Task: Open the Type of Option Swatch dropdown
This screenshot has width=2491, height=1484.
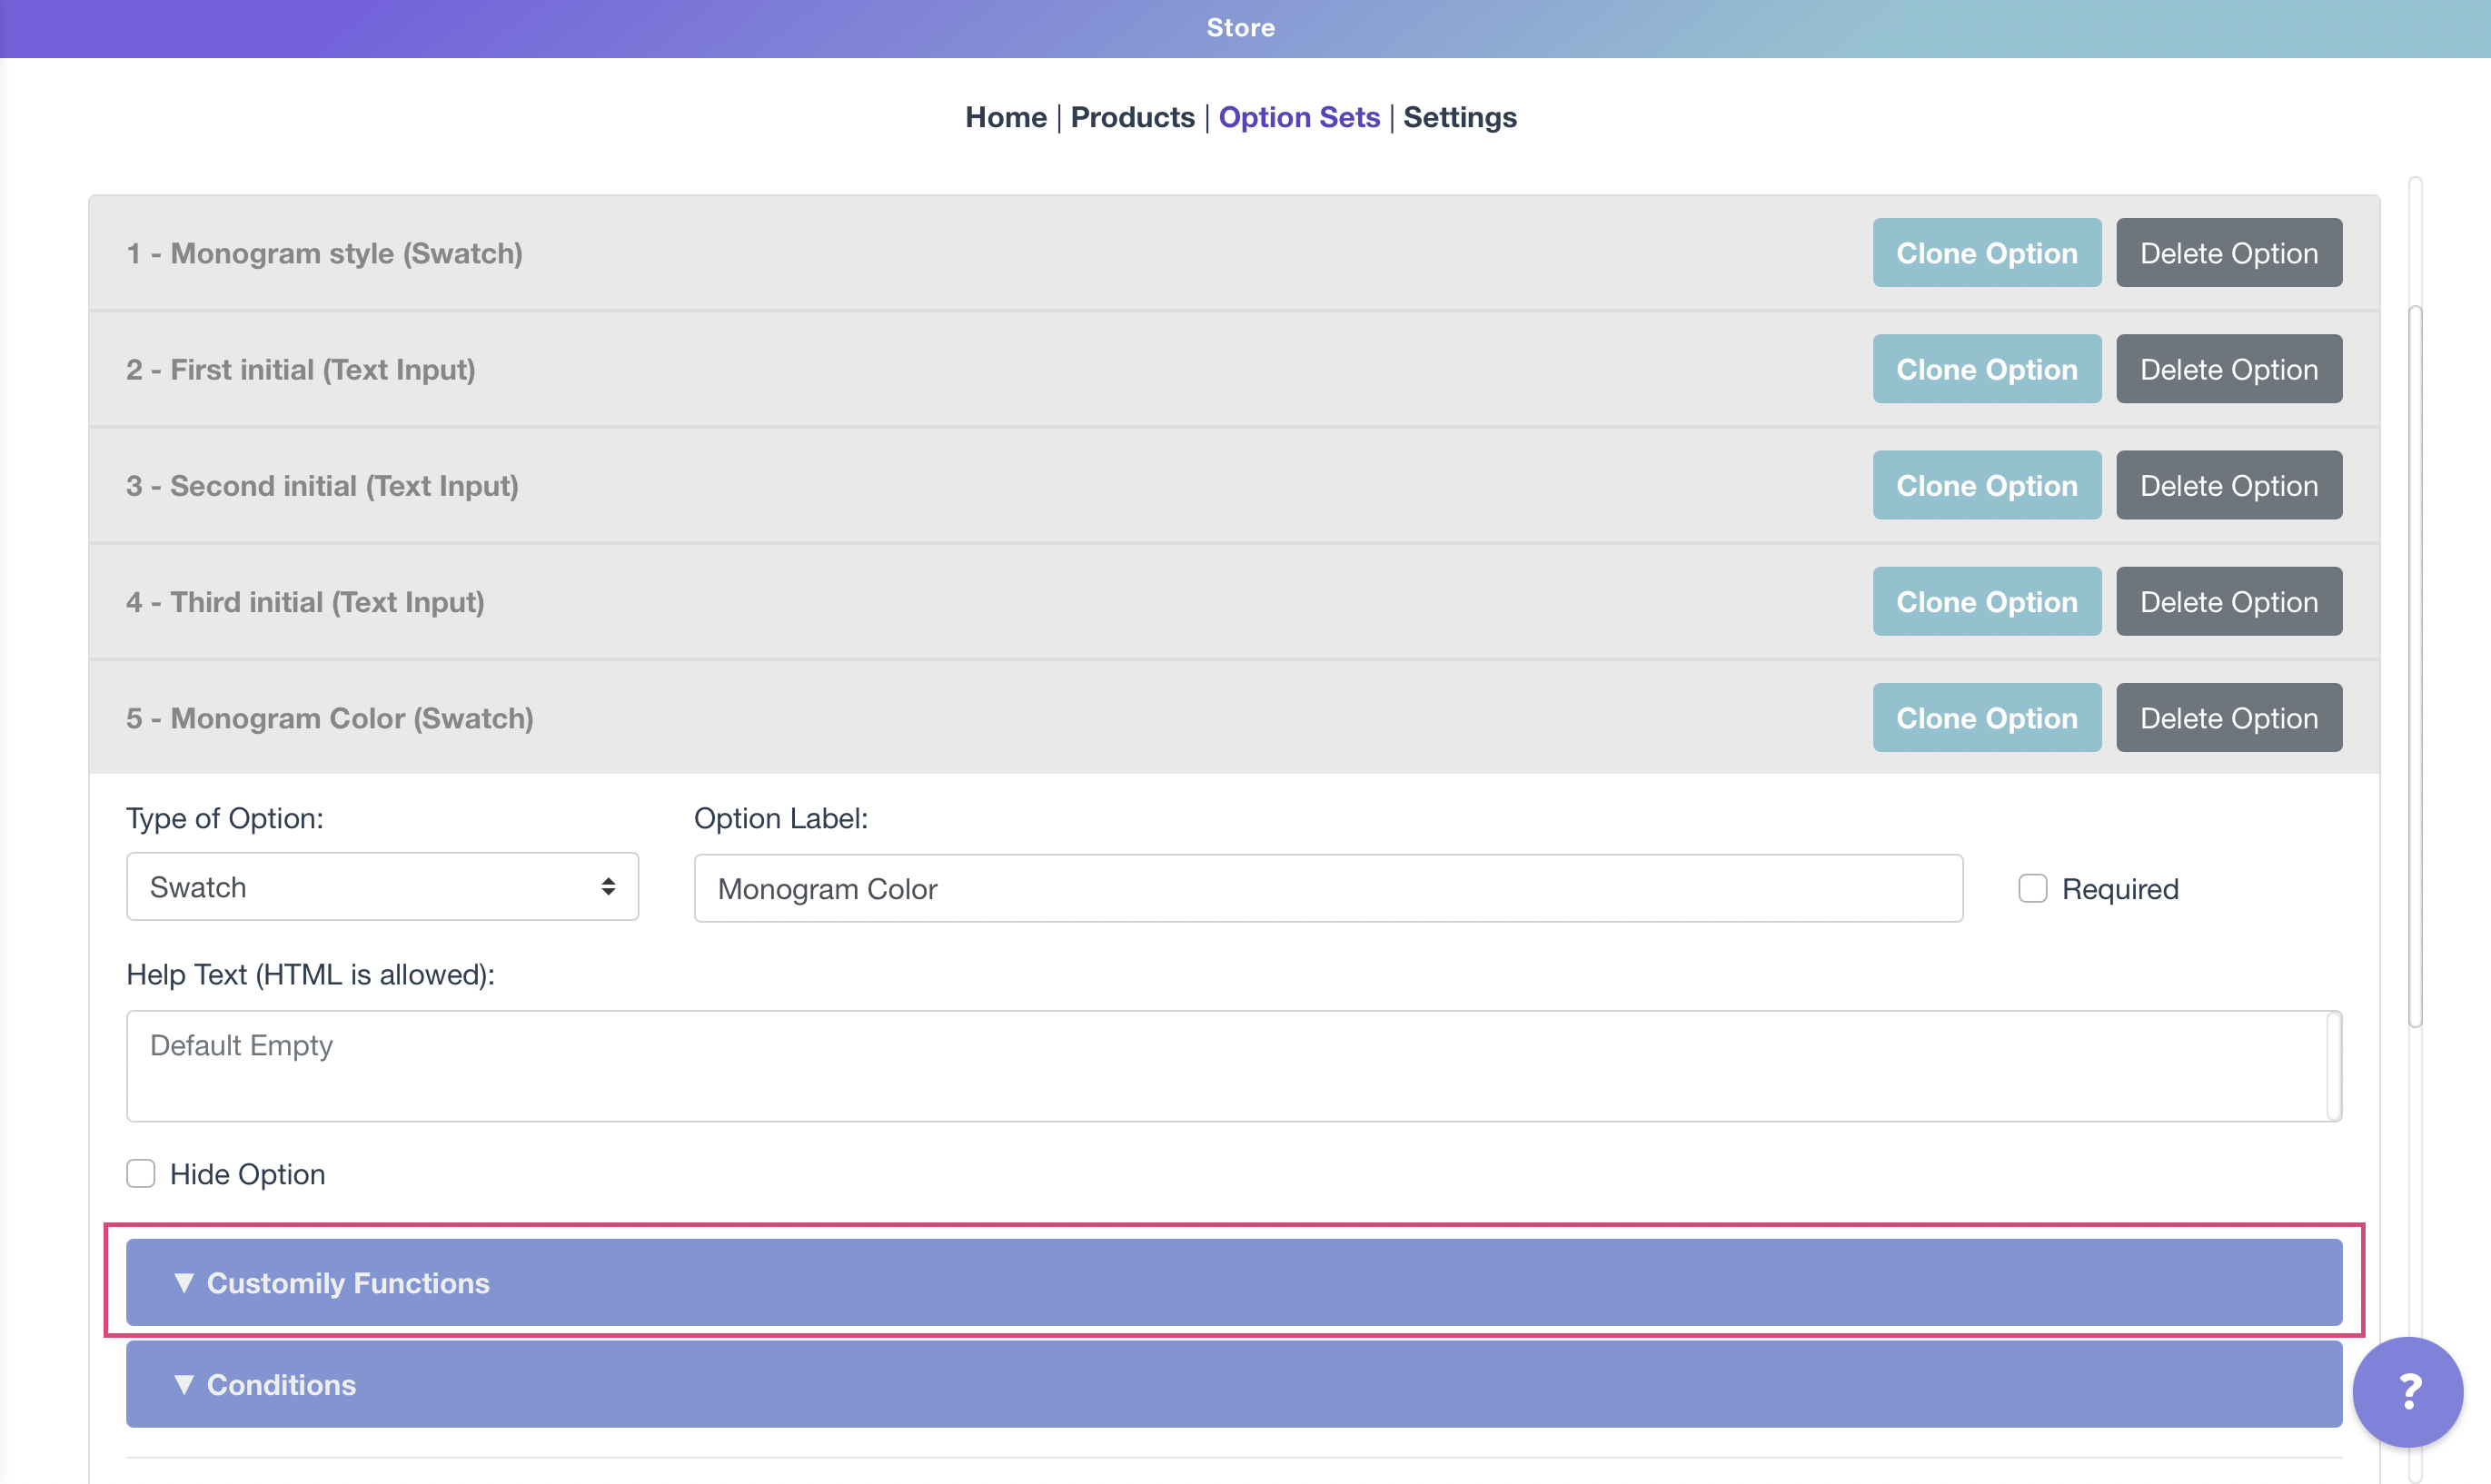Action: (382, 887)
